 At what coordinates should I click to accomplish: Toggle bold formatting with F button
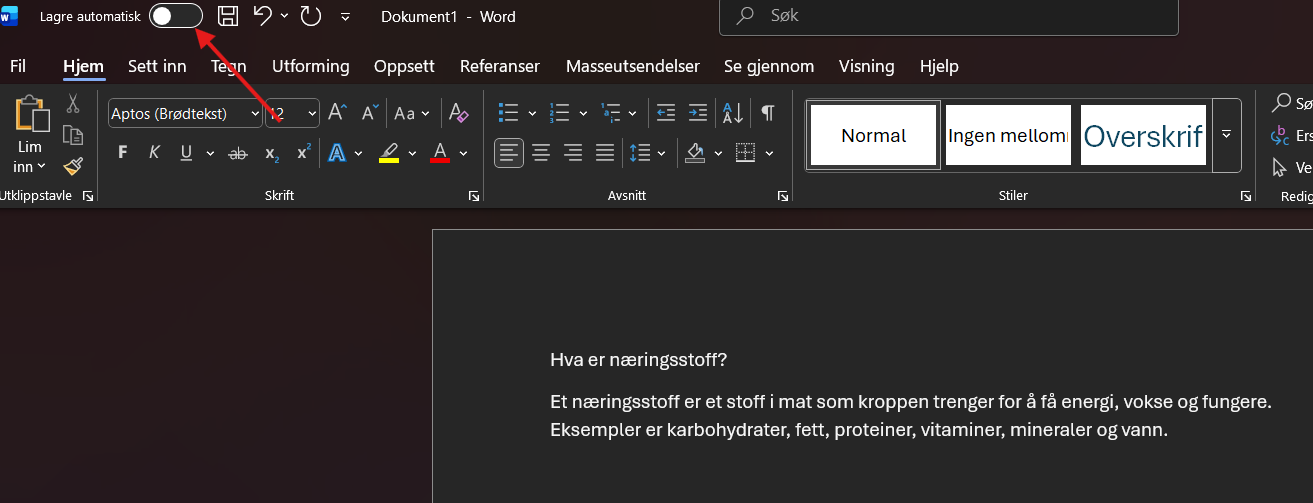[123, 153]
